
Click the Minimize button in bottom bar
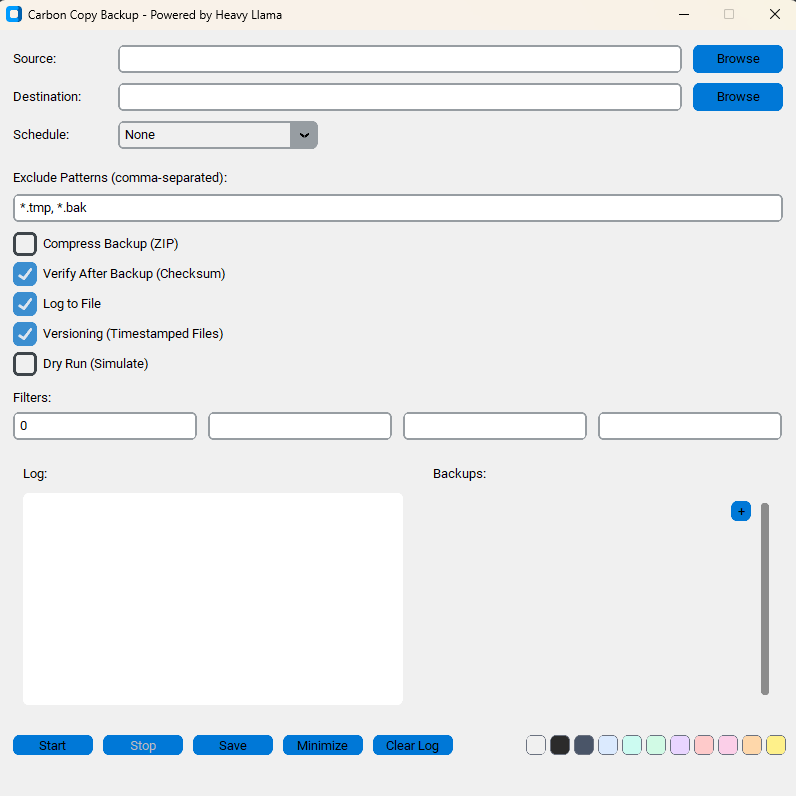coord(322,745)
